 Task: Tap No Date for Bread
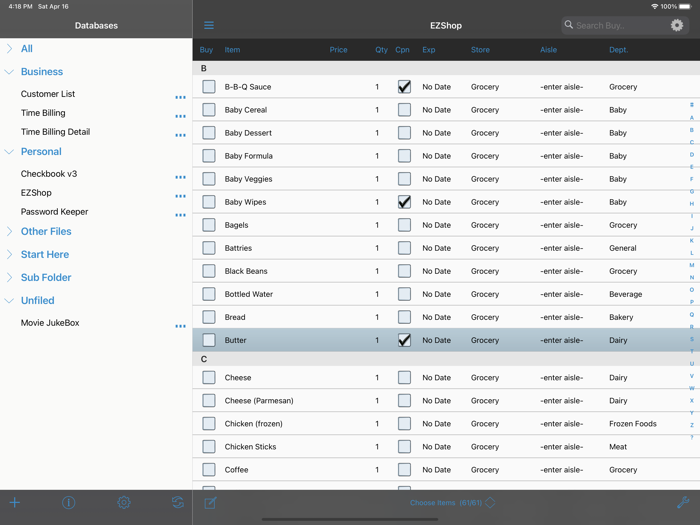437,317
